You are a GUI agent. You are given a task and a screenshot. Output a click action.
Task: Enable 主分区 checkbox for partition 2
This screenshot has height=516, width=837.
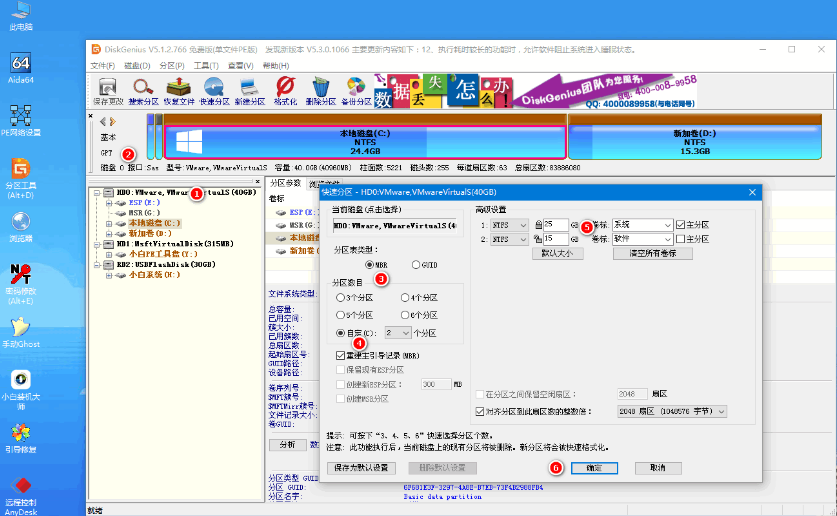681,239
